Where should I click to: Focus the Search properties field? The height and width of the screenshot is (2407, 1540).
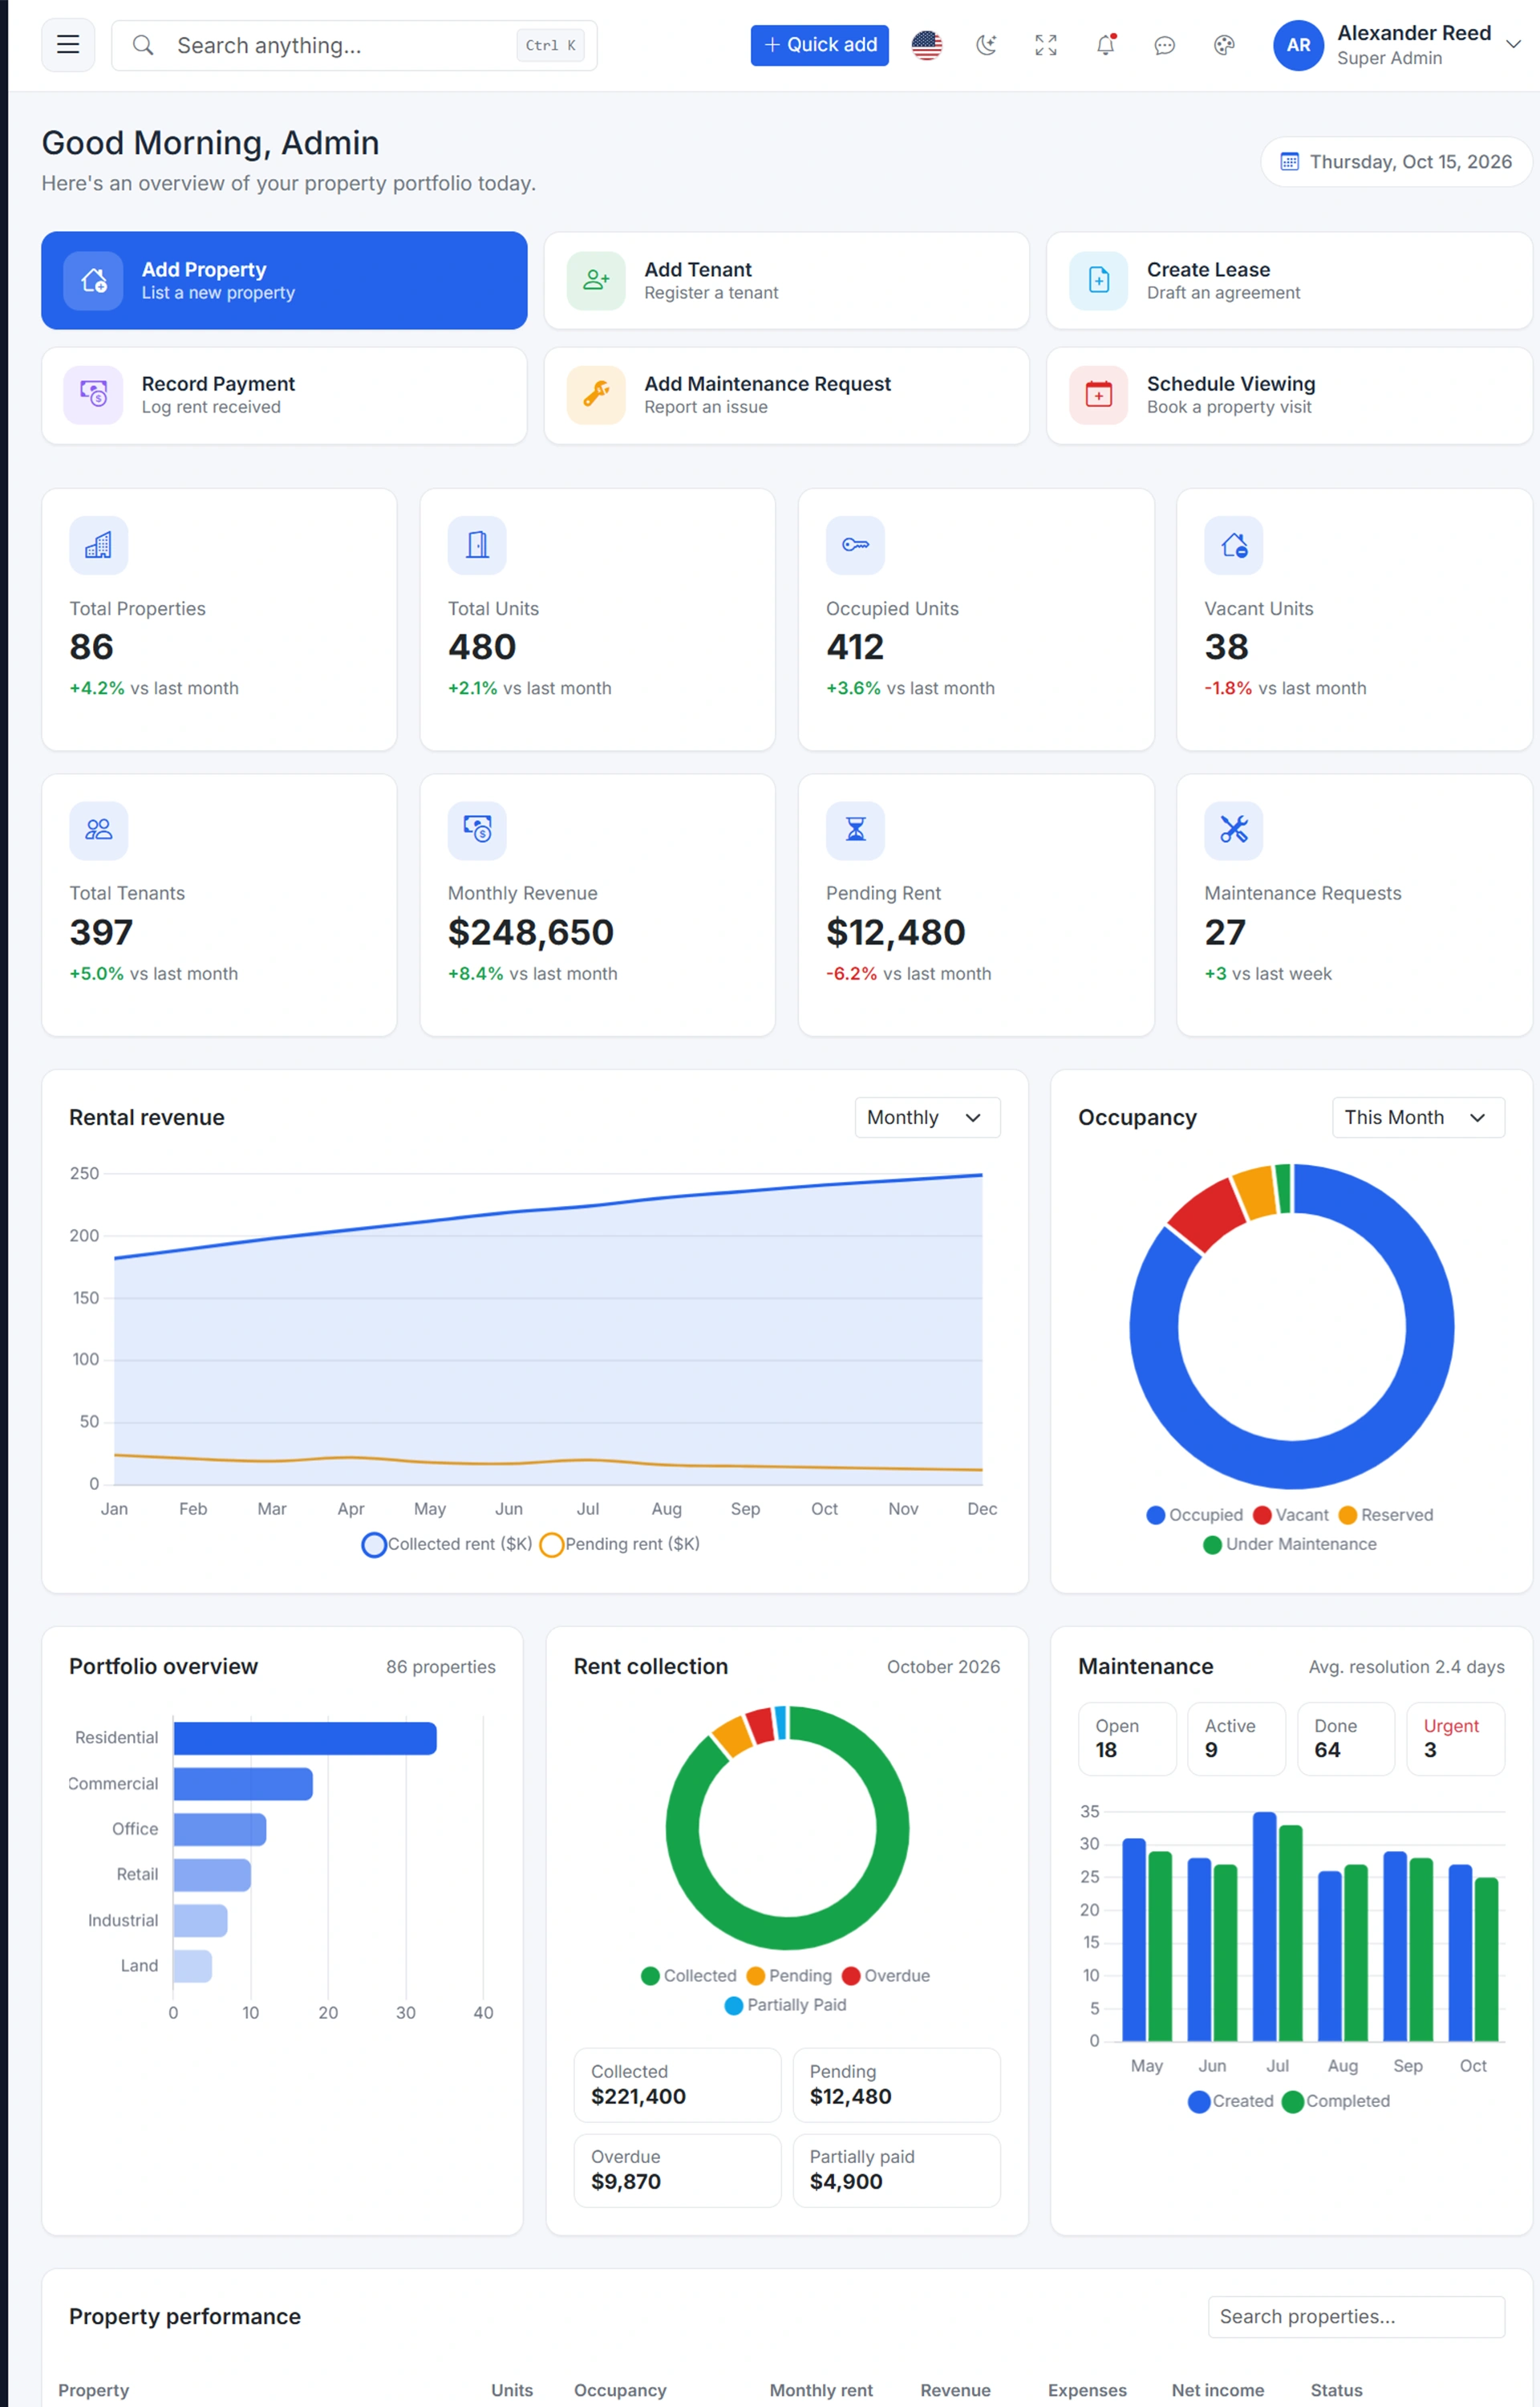(x=1356, y=2316)
